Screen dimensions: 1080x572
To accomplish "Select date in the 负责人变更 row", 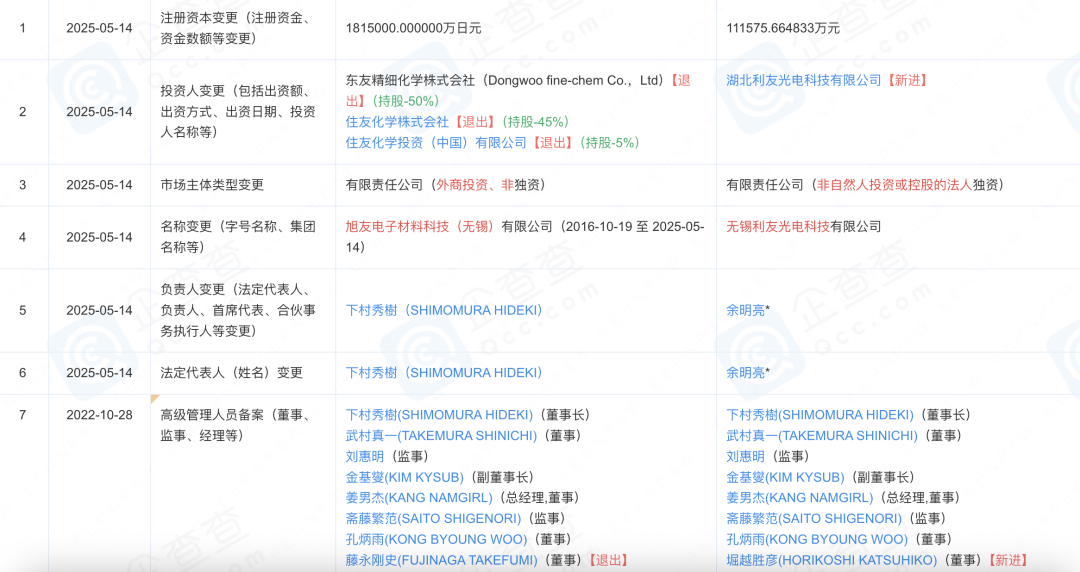I will 99,311.
